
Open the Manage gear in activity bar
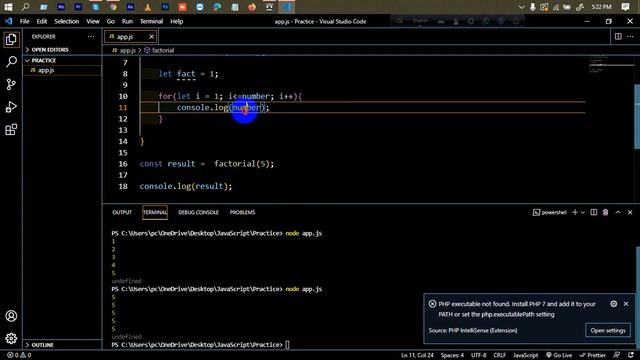[11, 338]
